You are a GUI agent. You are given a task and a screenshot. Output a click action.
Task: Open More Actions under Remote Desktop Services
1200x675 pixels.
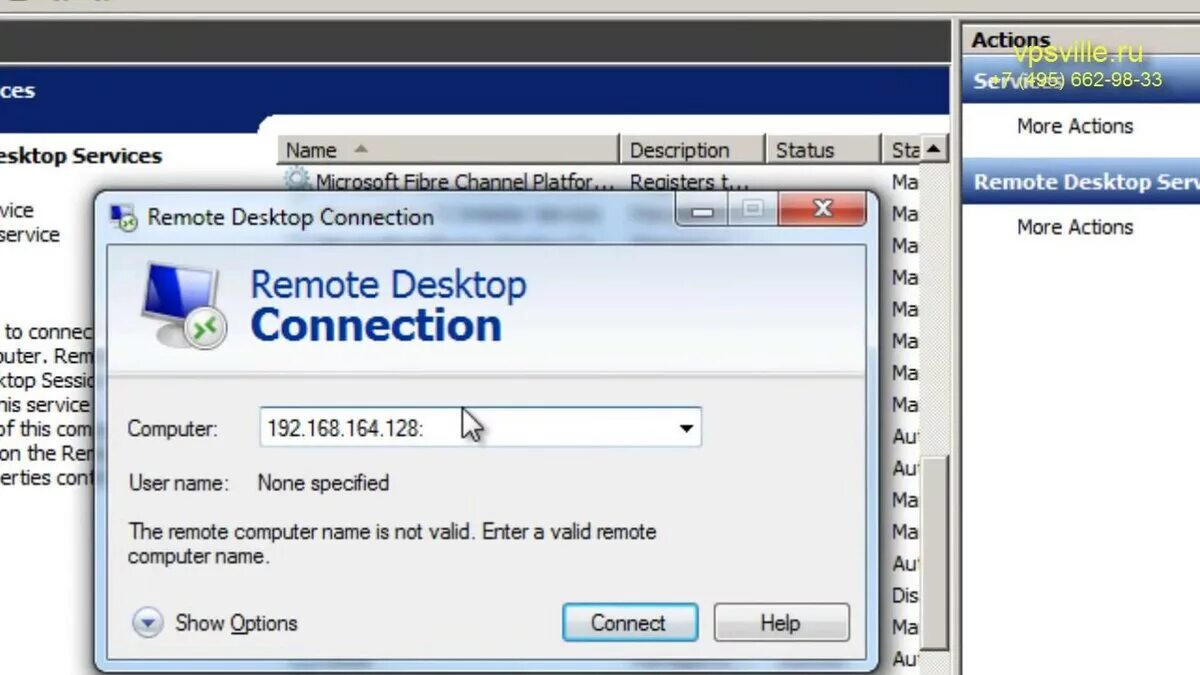click(x=1074, y=226)
